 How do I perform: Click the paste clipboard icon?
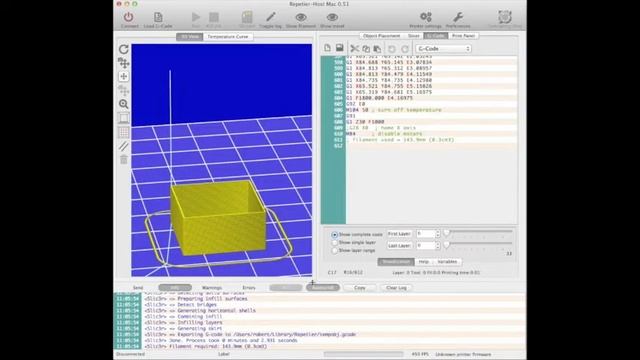tap(377, 49)
